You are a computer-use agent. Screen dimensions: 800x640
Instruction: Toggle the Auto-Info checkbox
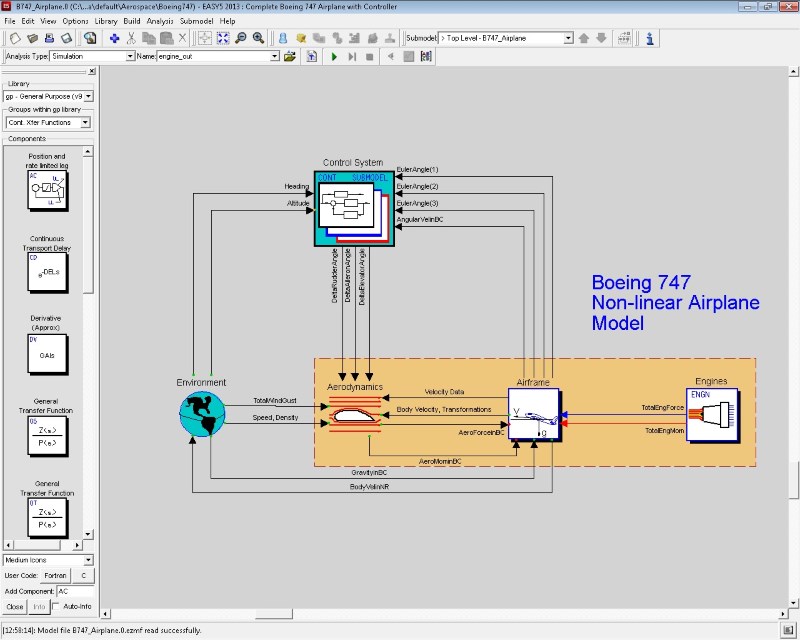coord(56,606)
